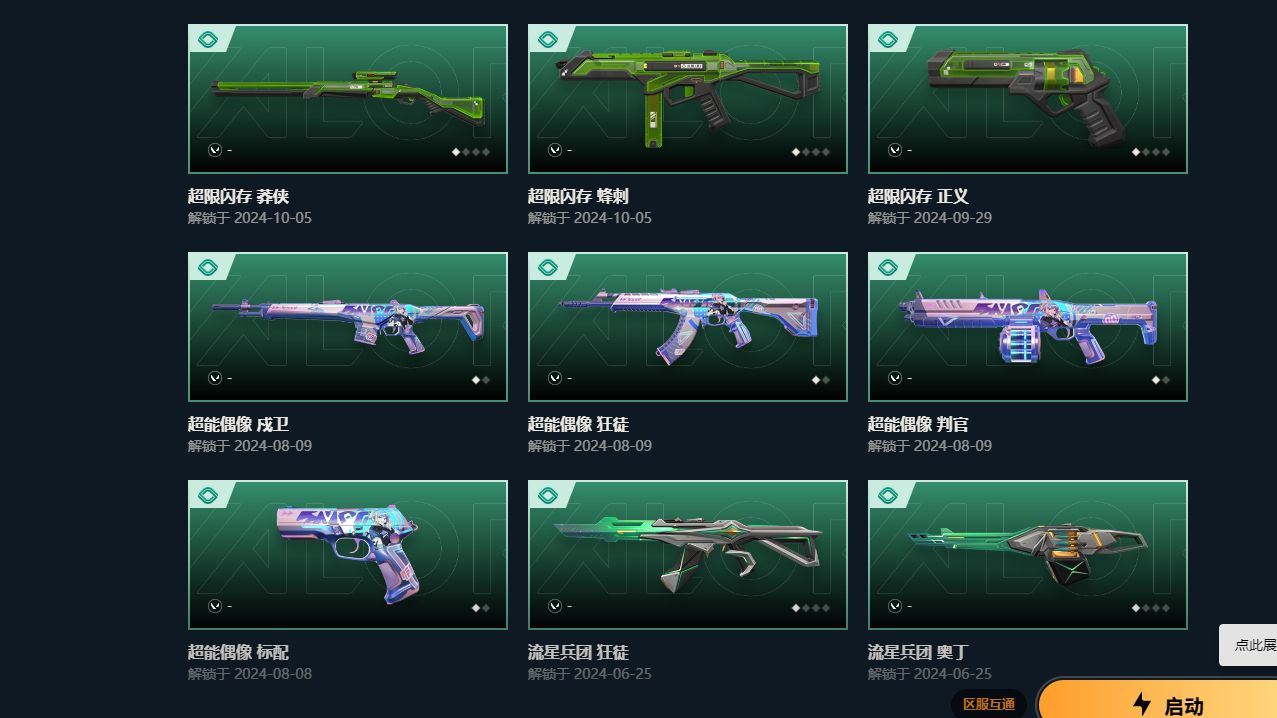Click upgrade level dots on 流星兵团 狂徒 card
The image size is (1277, 718).
click(x=811, y=608)
